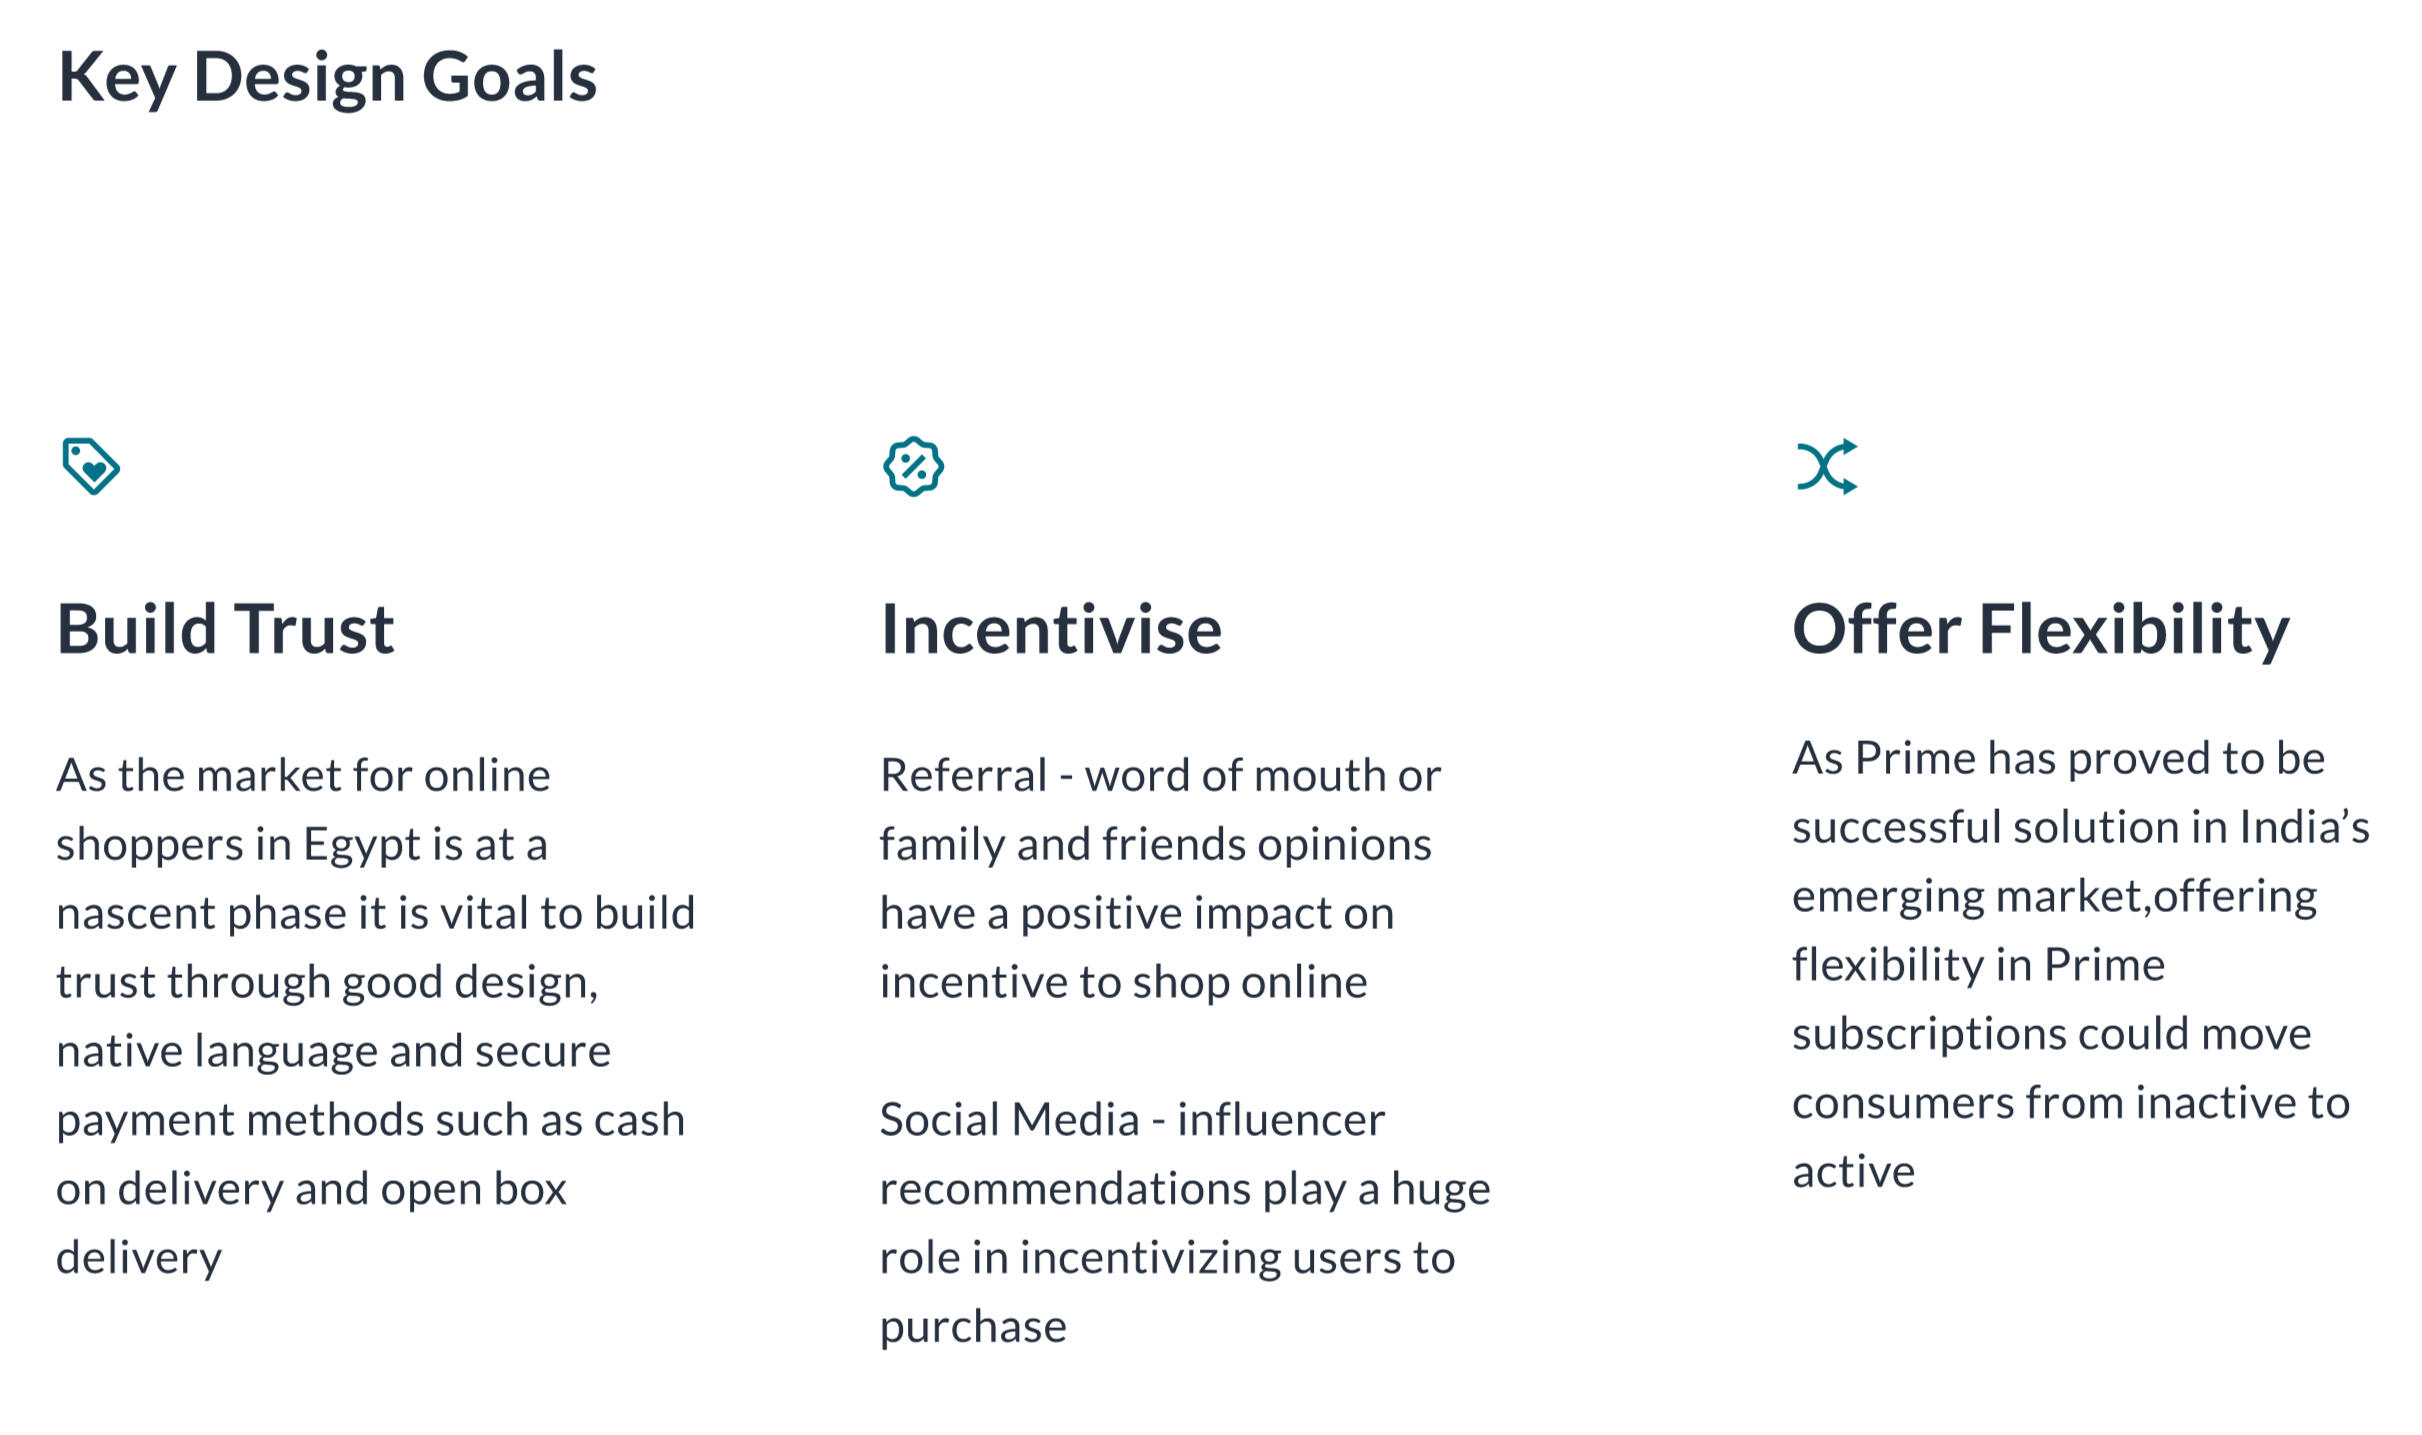Screen dimensions: 2422x1435
Task: Click the heart price tag icon
Action: point(91,466)
